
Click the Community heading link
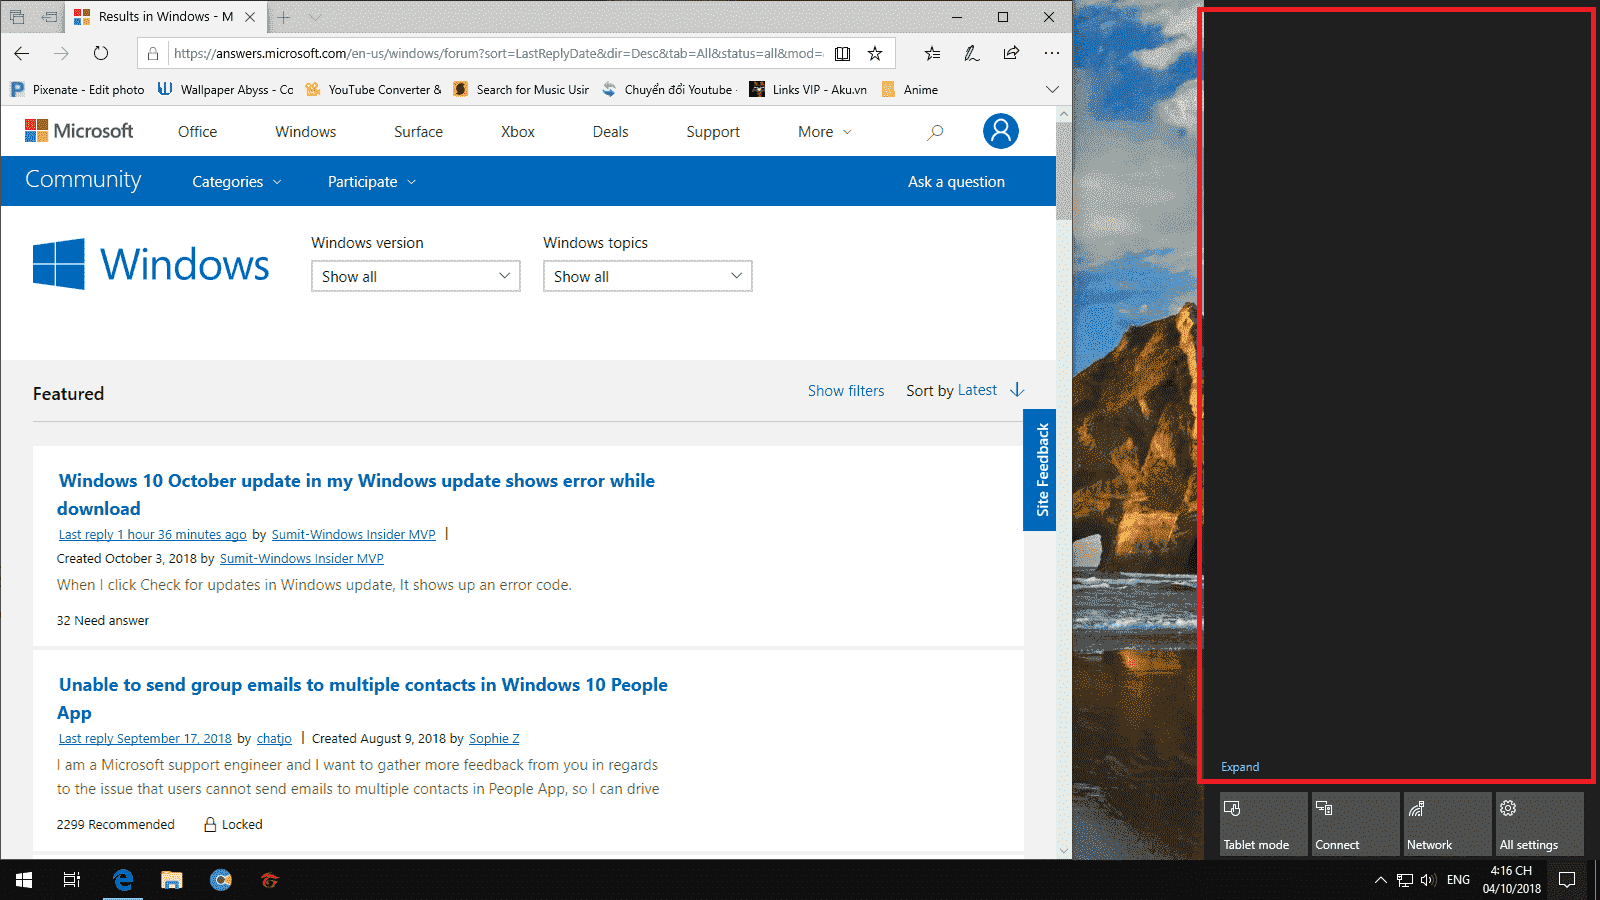[x=83, y=180]
